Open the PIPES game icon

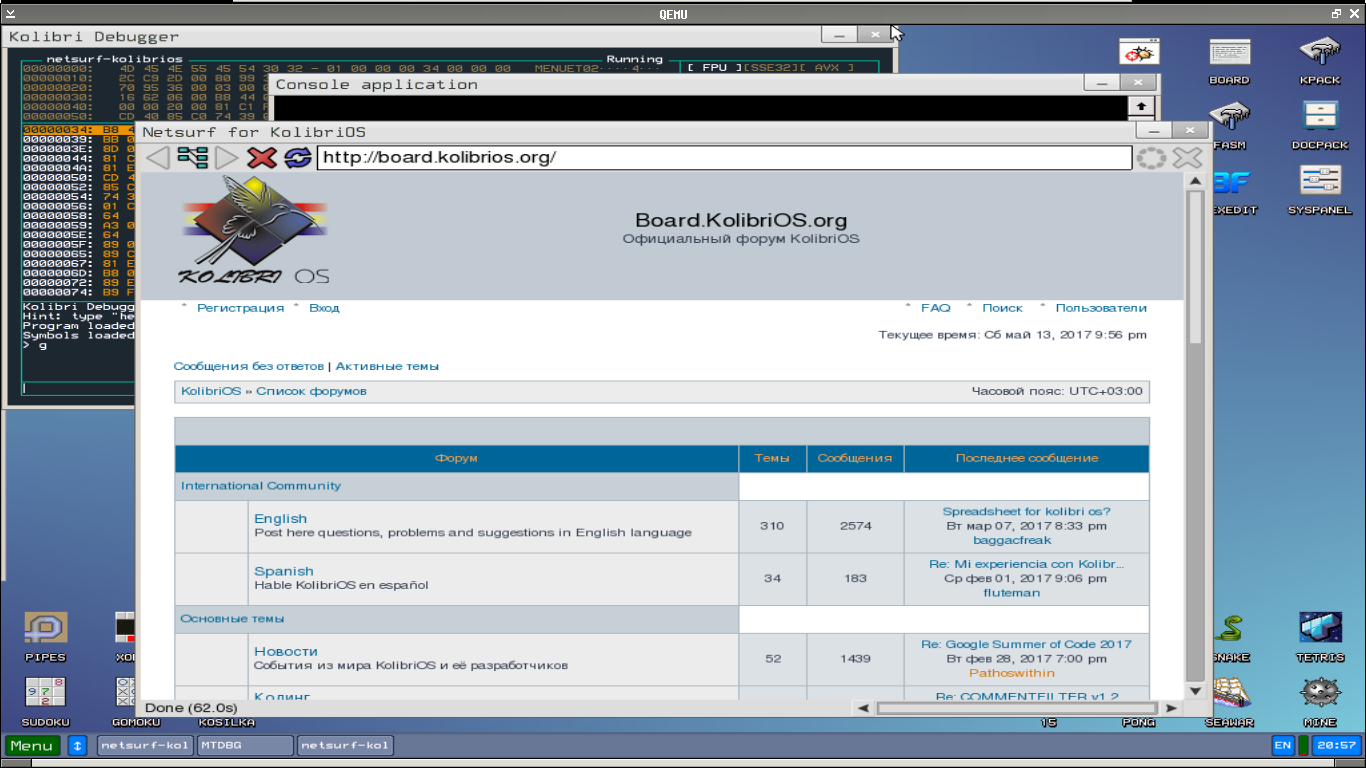(x=45, y=632)
